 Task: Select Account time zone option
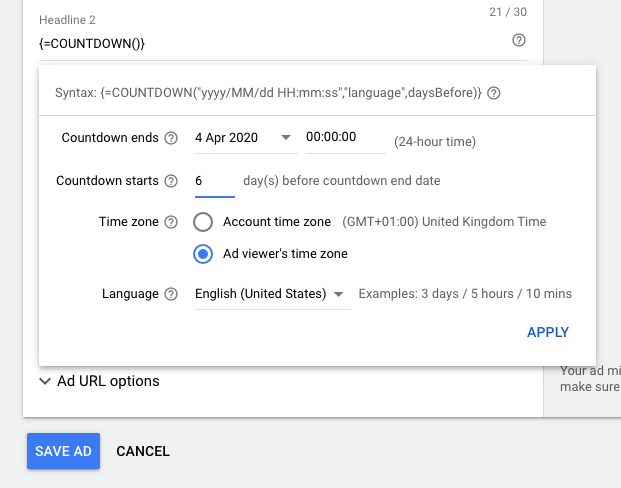pos(203,222)
